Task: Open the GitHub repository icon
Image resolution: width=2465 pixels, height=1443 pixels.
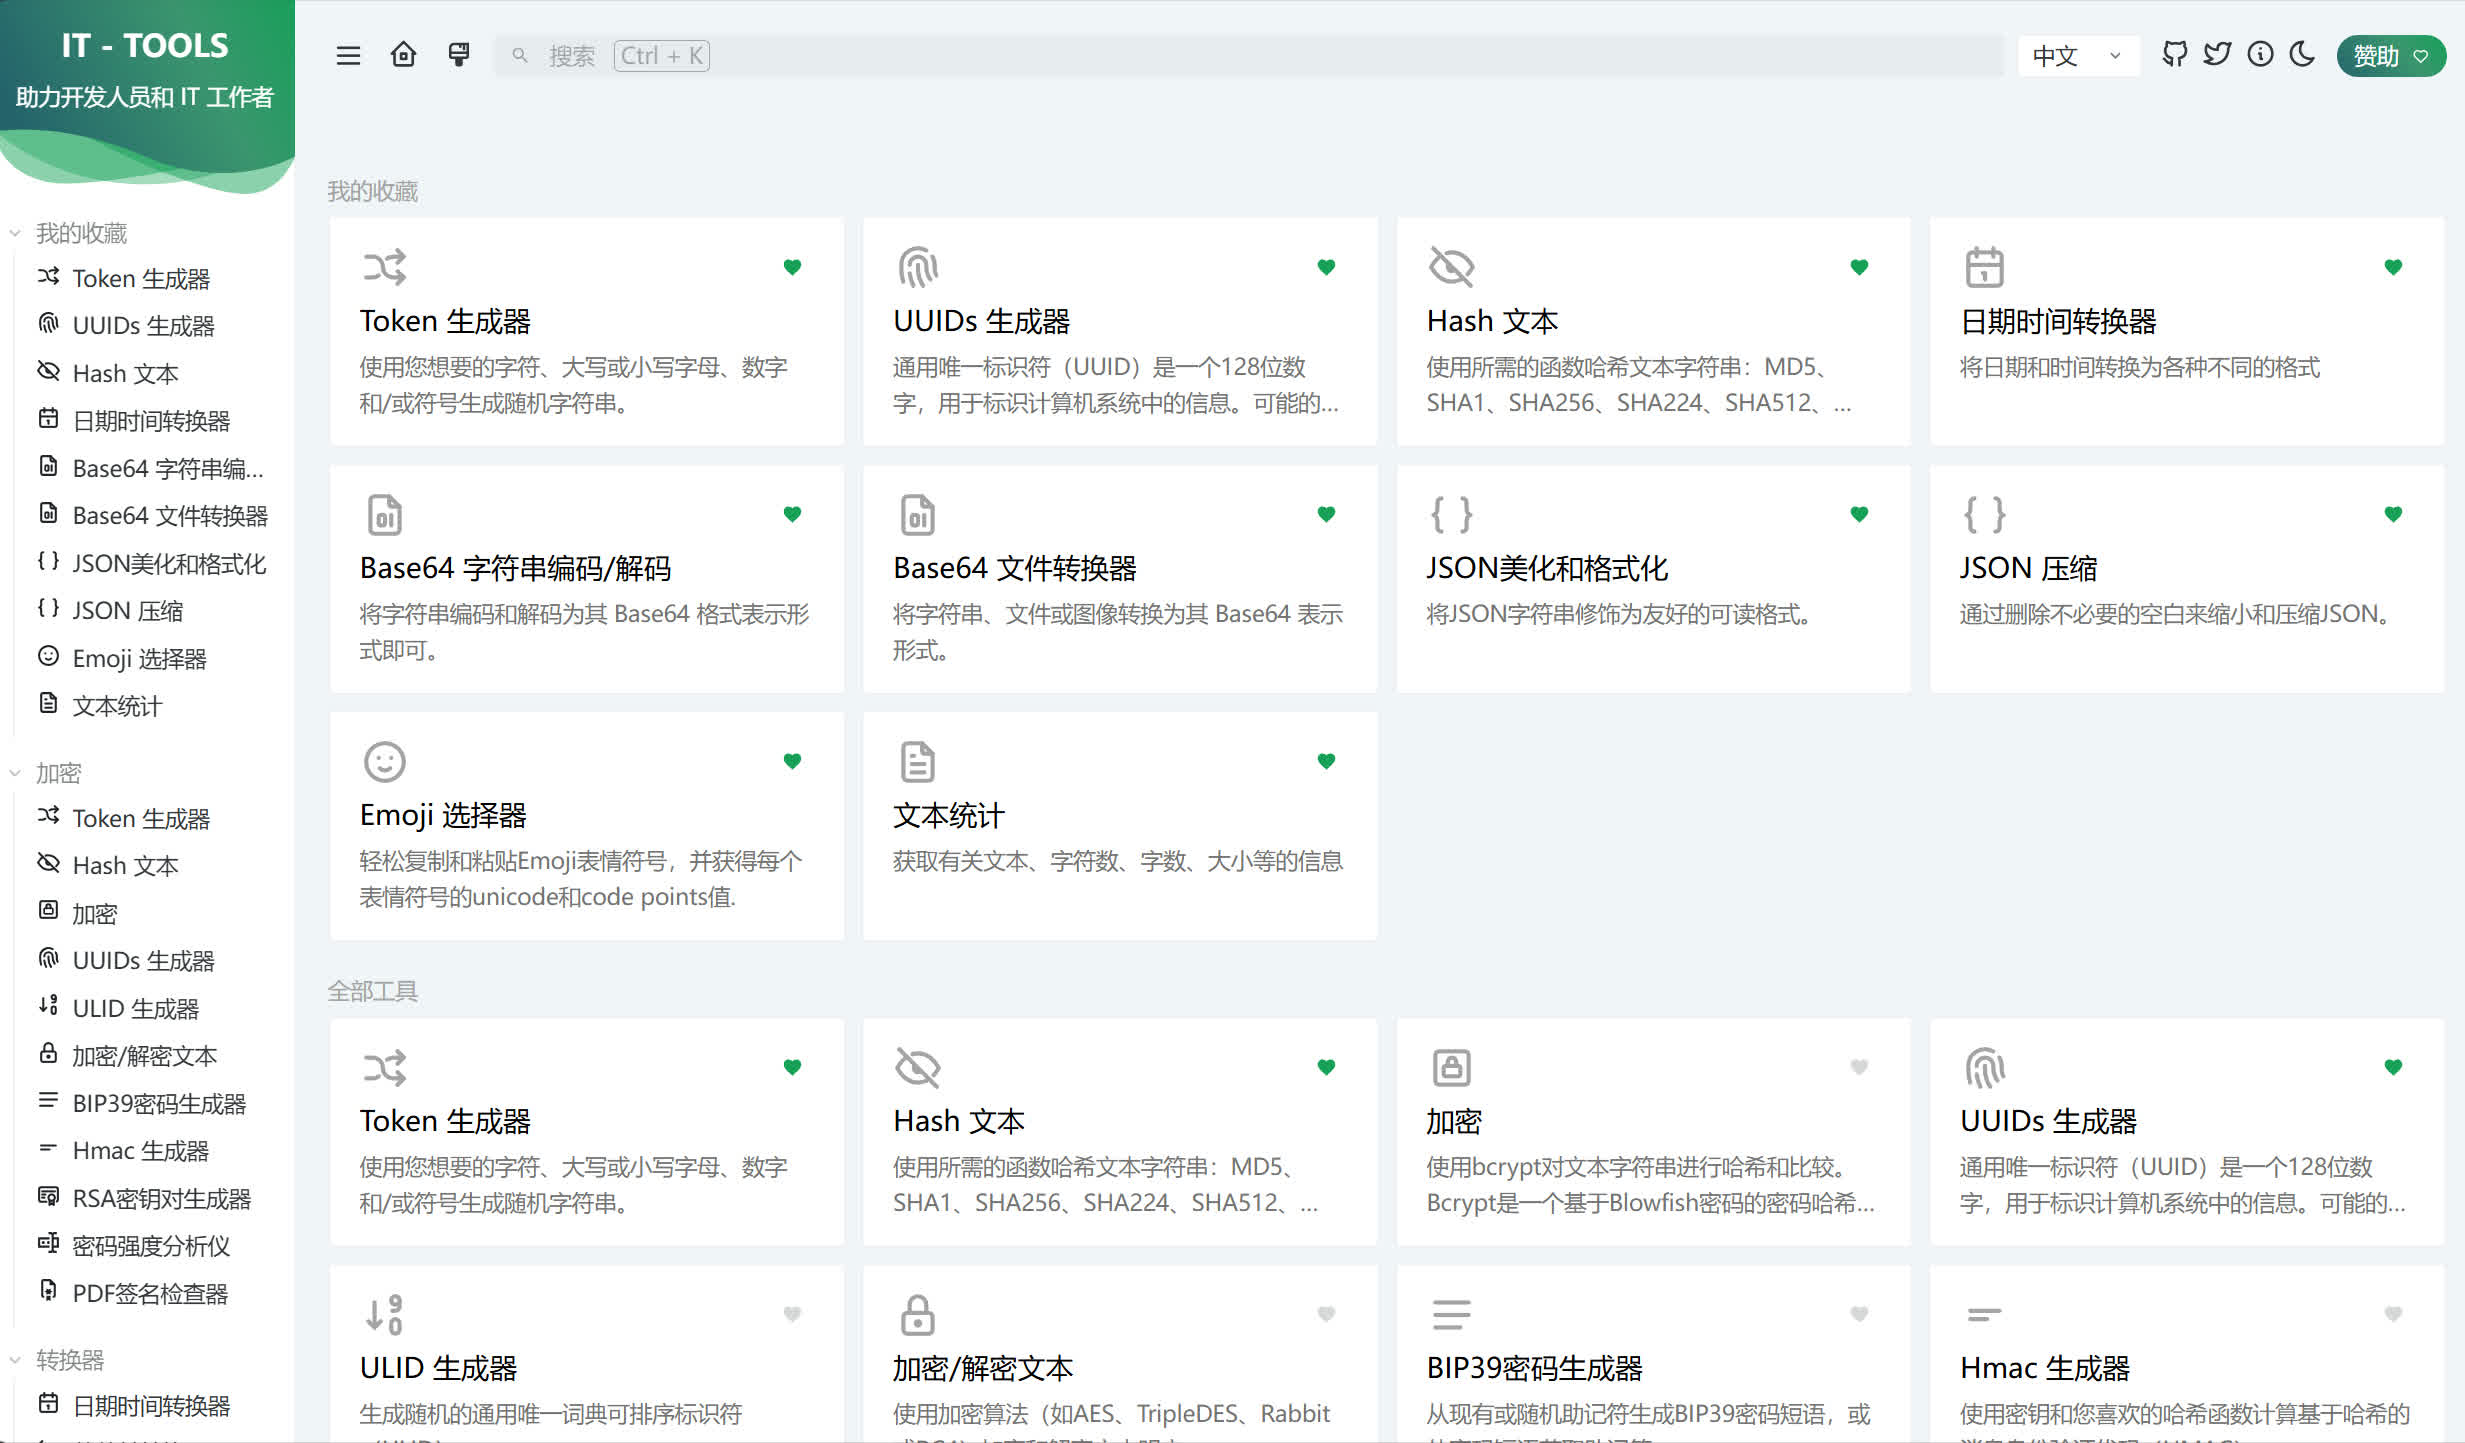Action: tap(2174, 55)
